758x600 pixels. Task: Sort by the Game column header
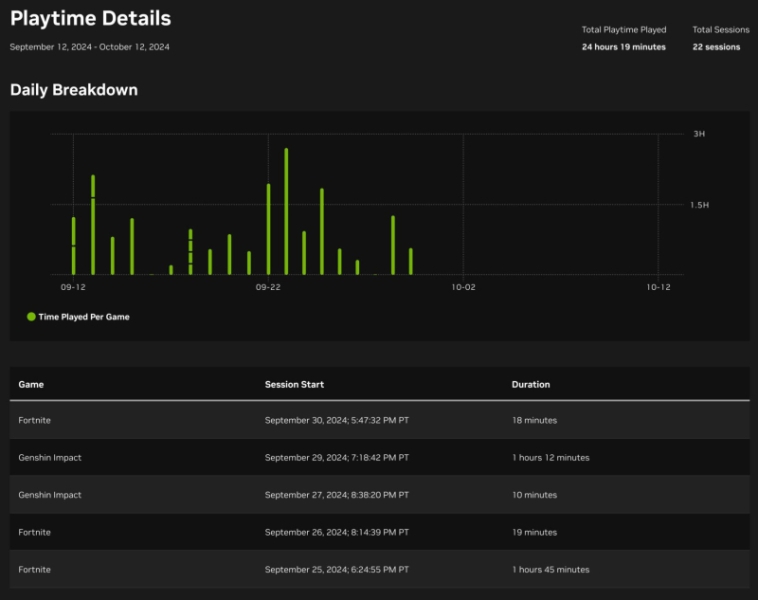[31, 384]
